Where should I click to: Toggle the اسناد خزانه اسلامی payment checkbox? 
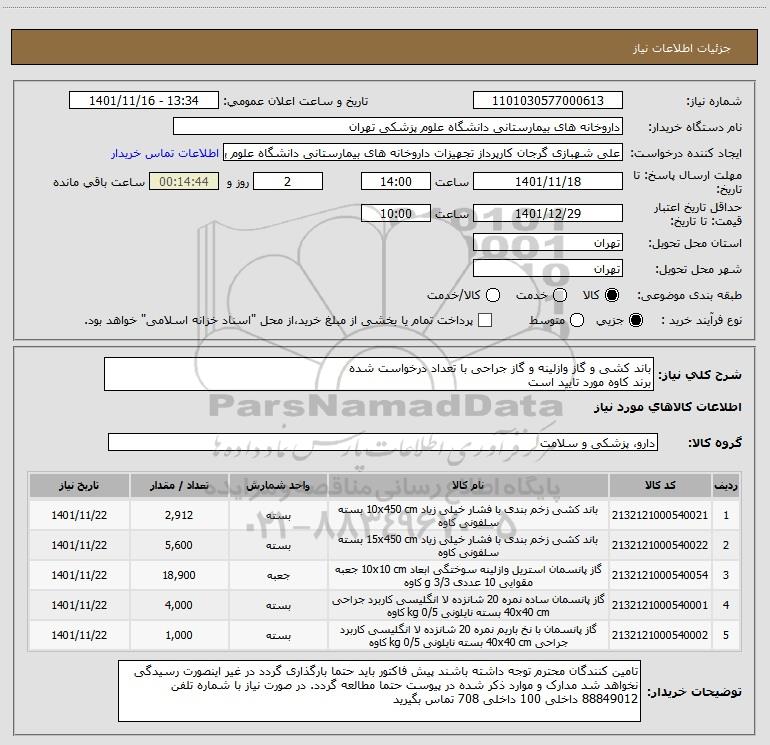click(x=485, y=320)
